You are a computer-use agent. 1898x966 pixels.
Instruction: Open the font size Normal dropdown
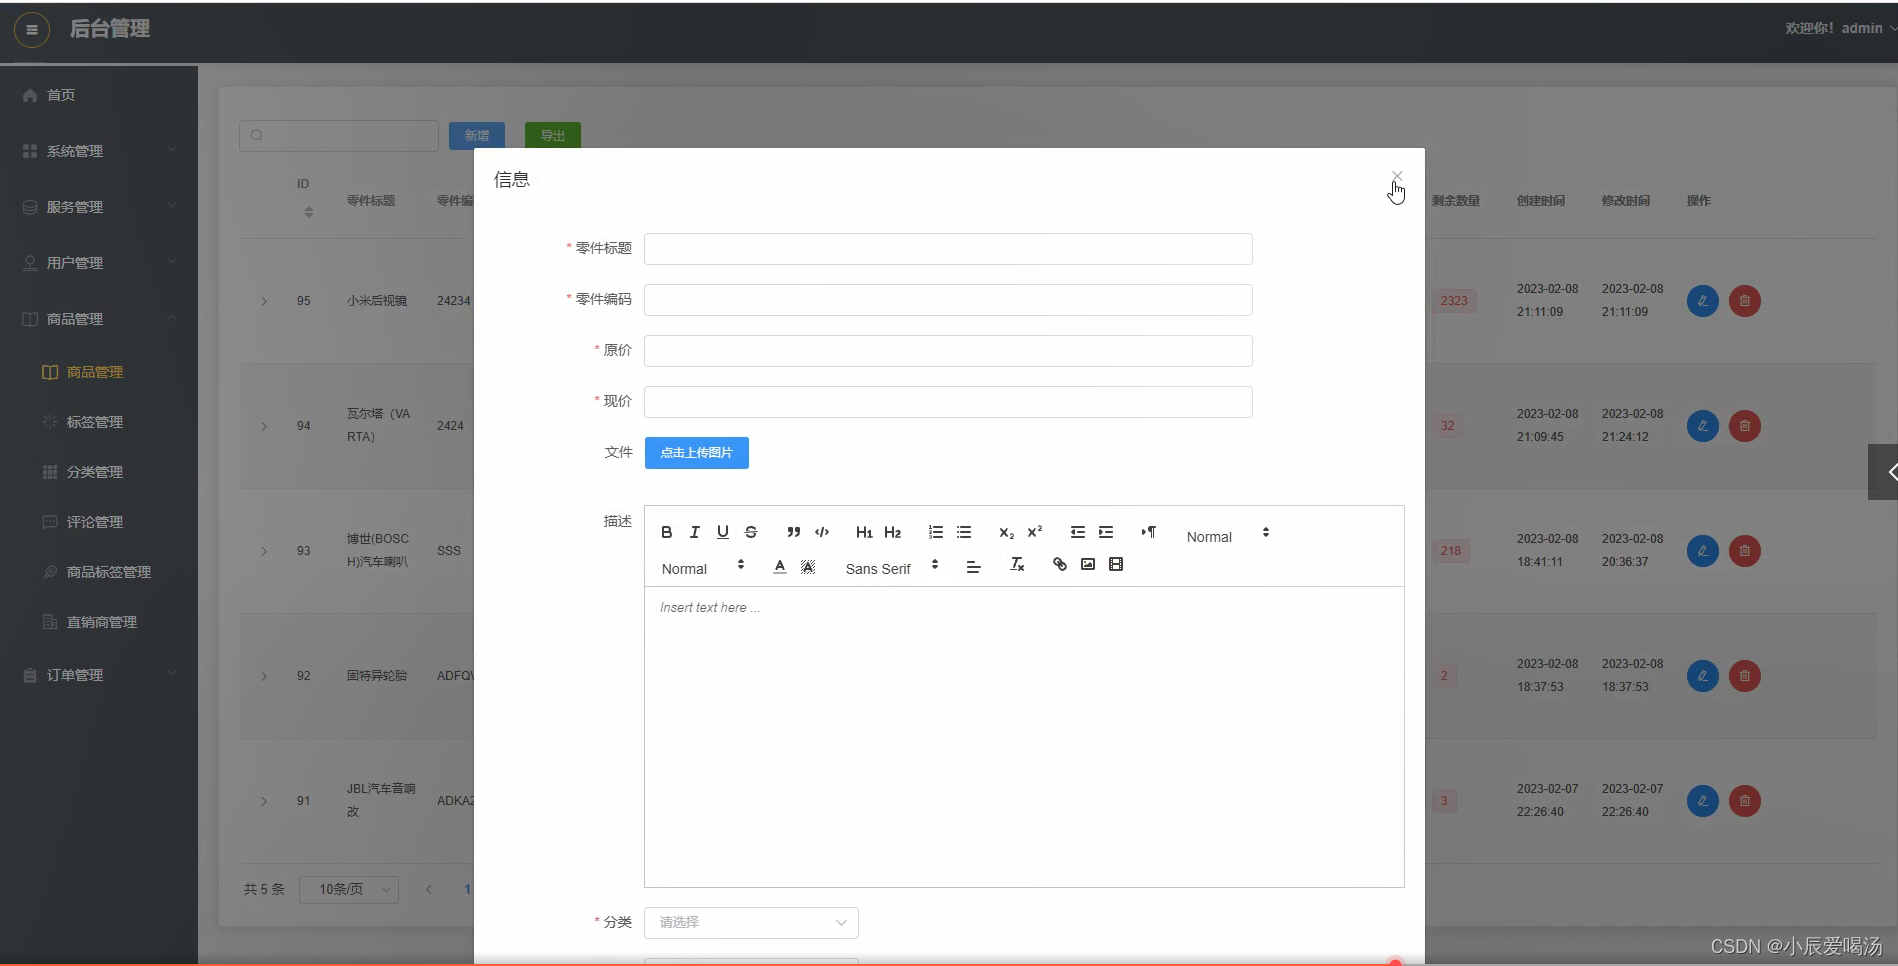coord(1227,536)
